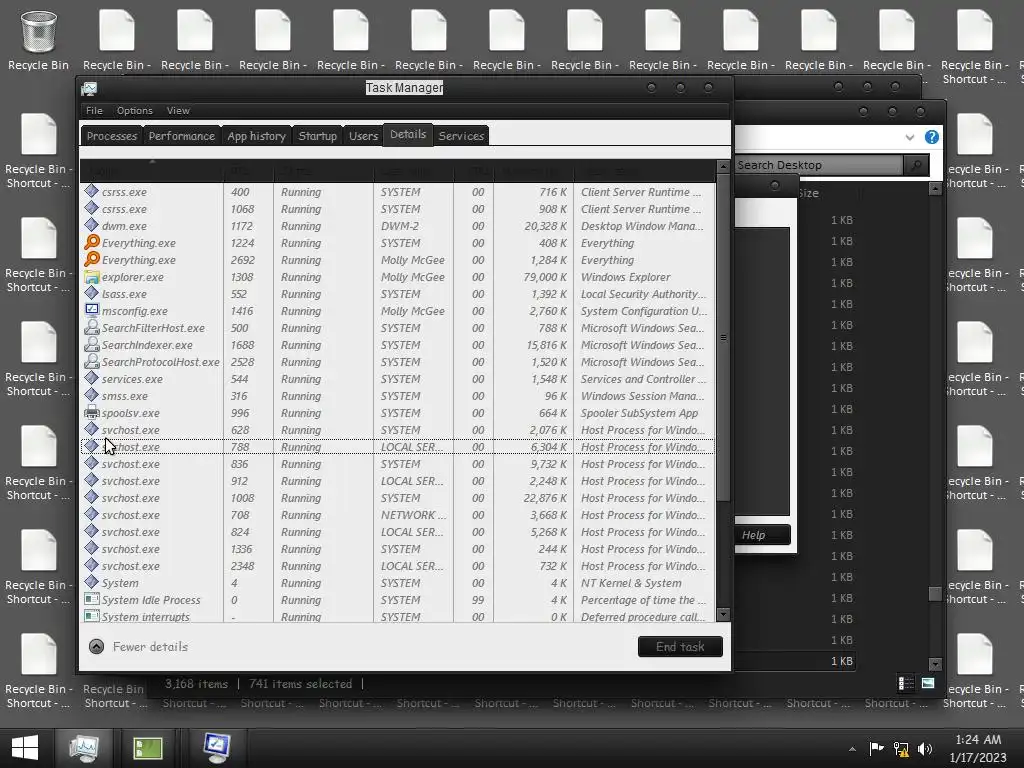Click the Windows Start button
1024x768 pixels.
[25, 748]
